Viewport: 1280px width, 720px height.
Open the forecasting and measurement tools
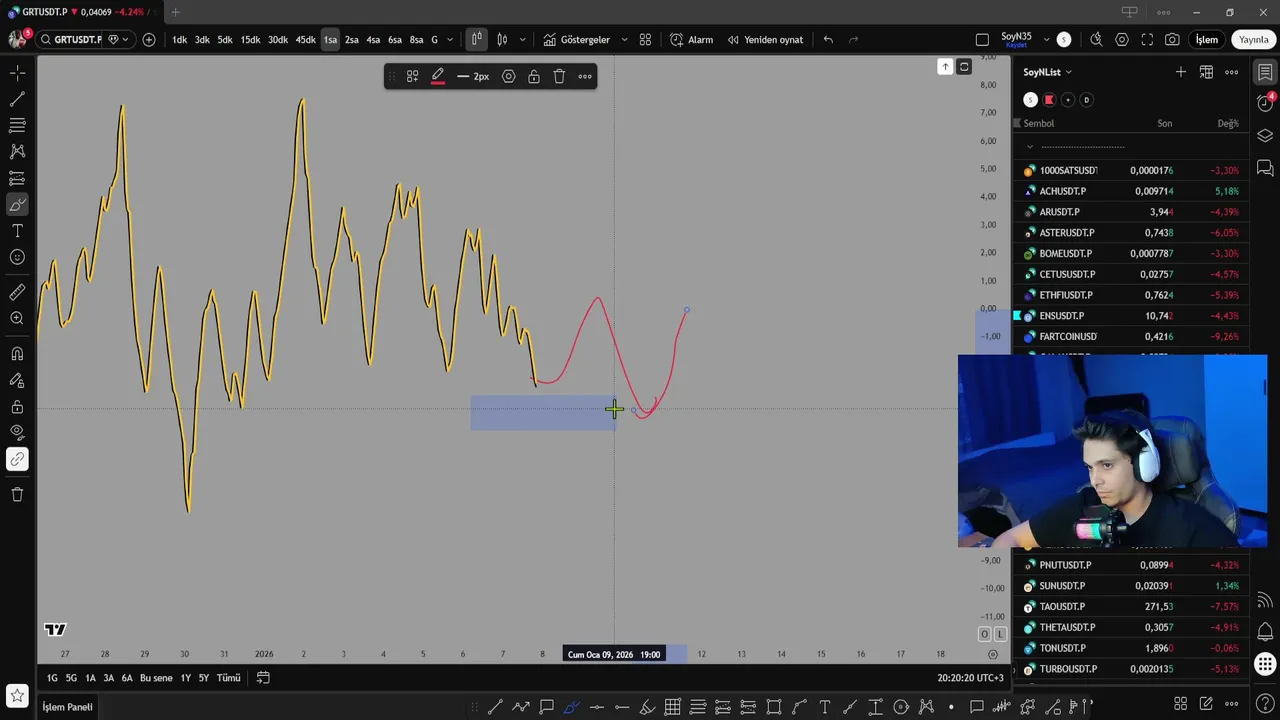(17, 178)
